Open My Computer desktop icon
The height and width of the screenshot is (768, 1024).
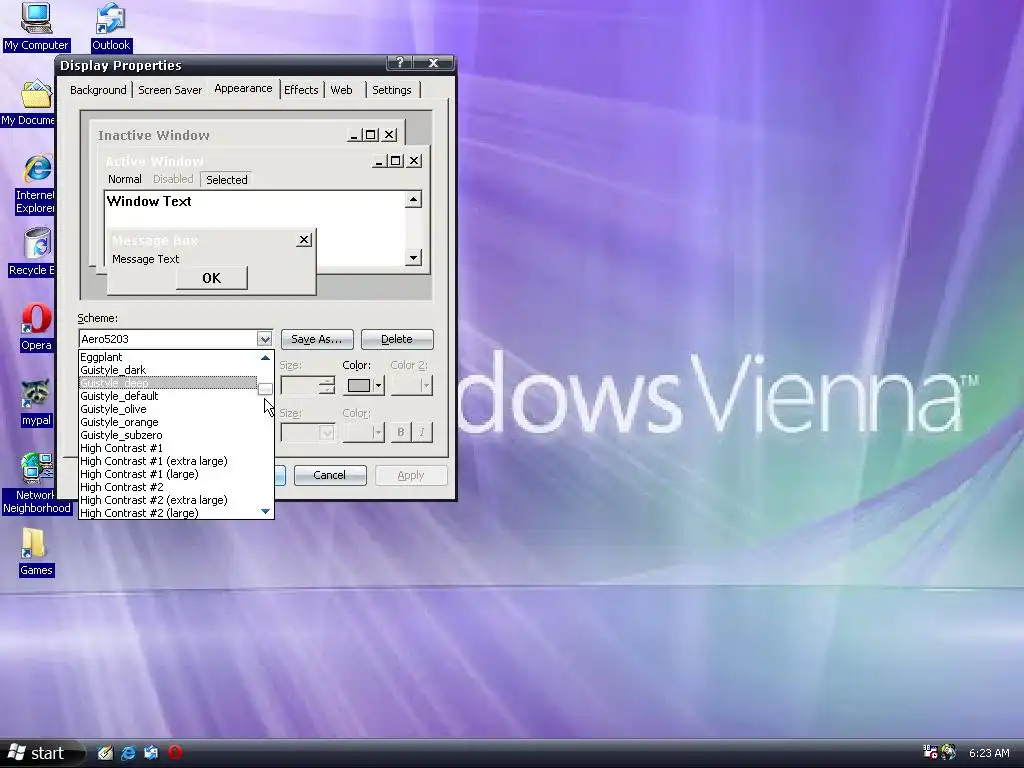coord(36,26)
